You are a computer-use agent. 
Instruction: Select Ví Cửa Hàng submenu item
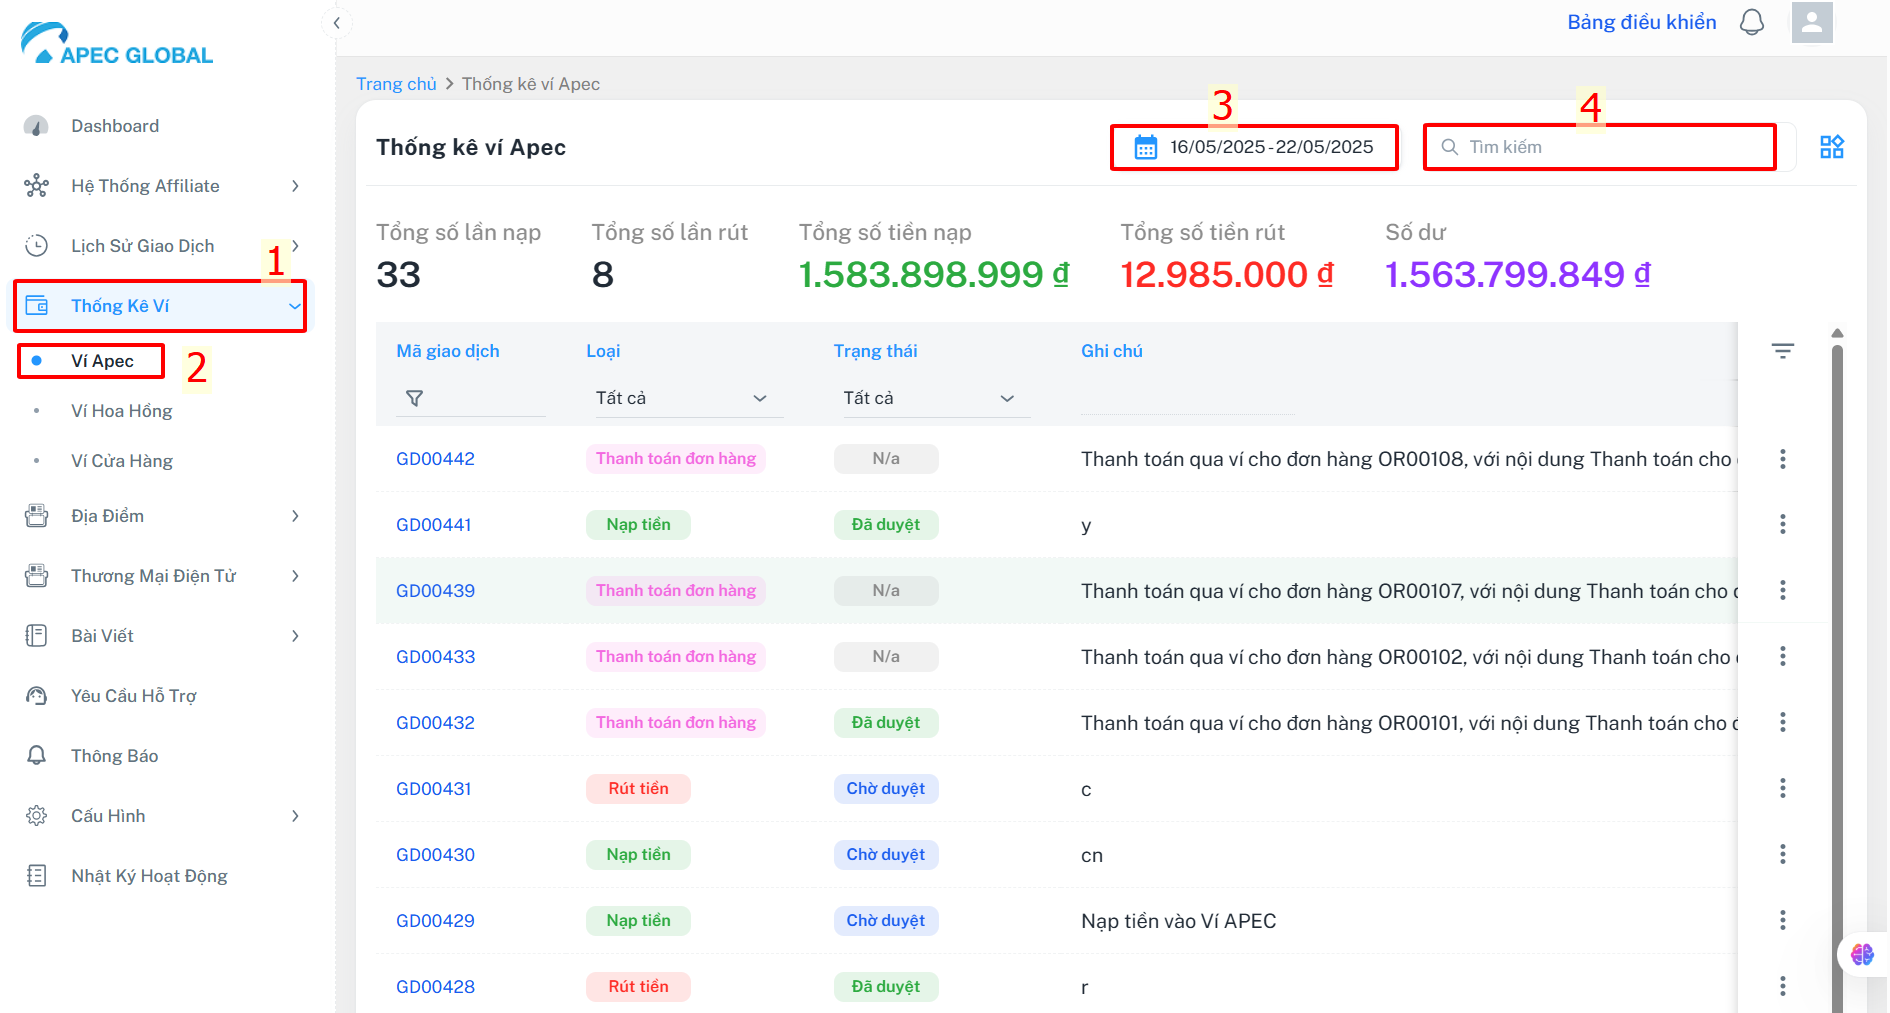click(x=121, y=461)
